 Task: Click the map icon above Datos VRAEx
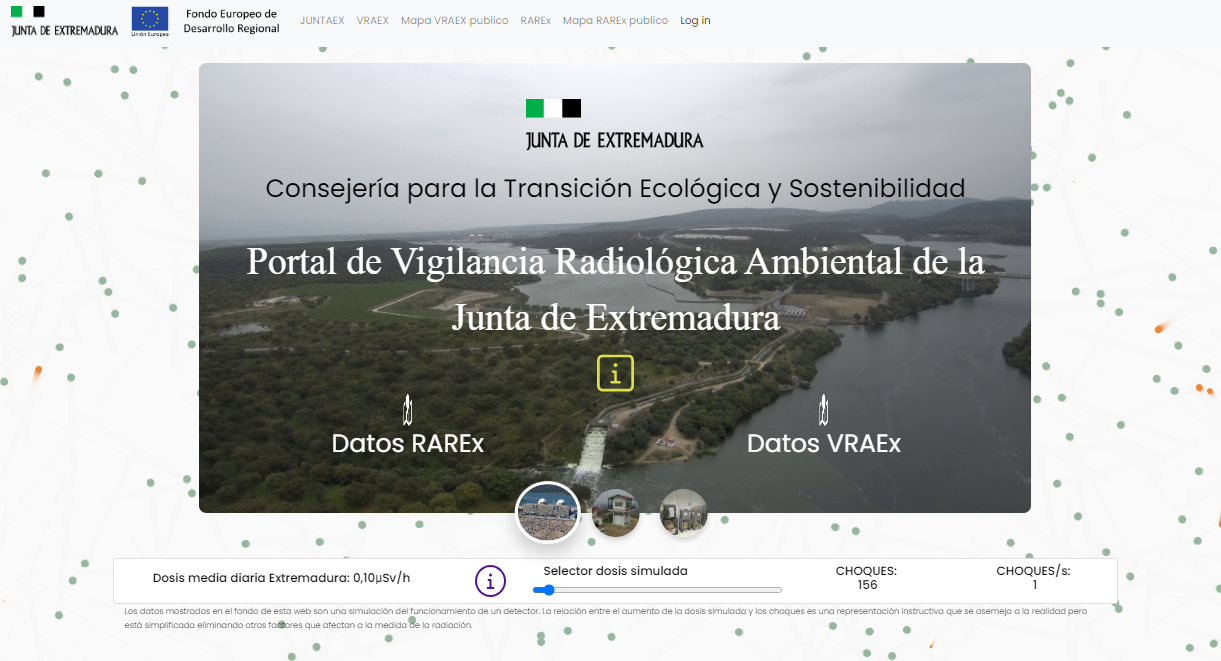click(x=824, y=409)
